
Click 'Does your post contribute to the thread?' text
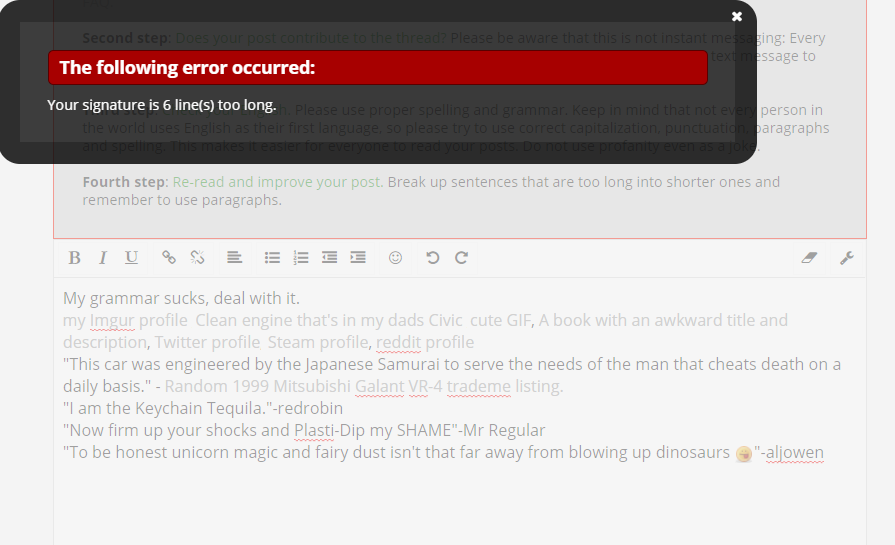point(311,38)
